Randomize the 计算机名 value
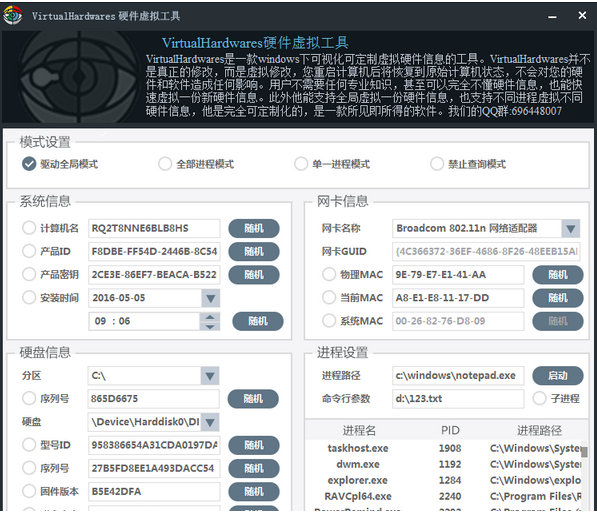Screen dimensions: 597x512 tap(254, 228)
